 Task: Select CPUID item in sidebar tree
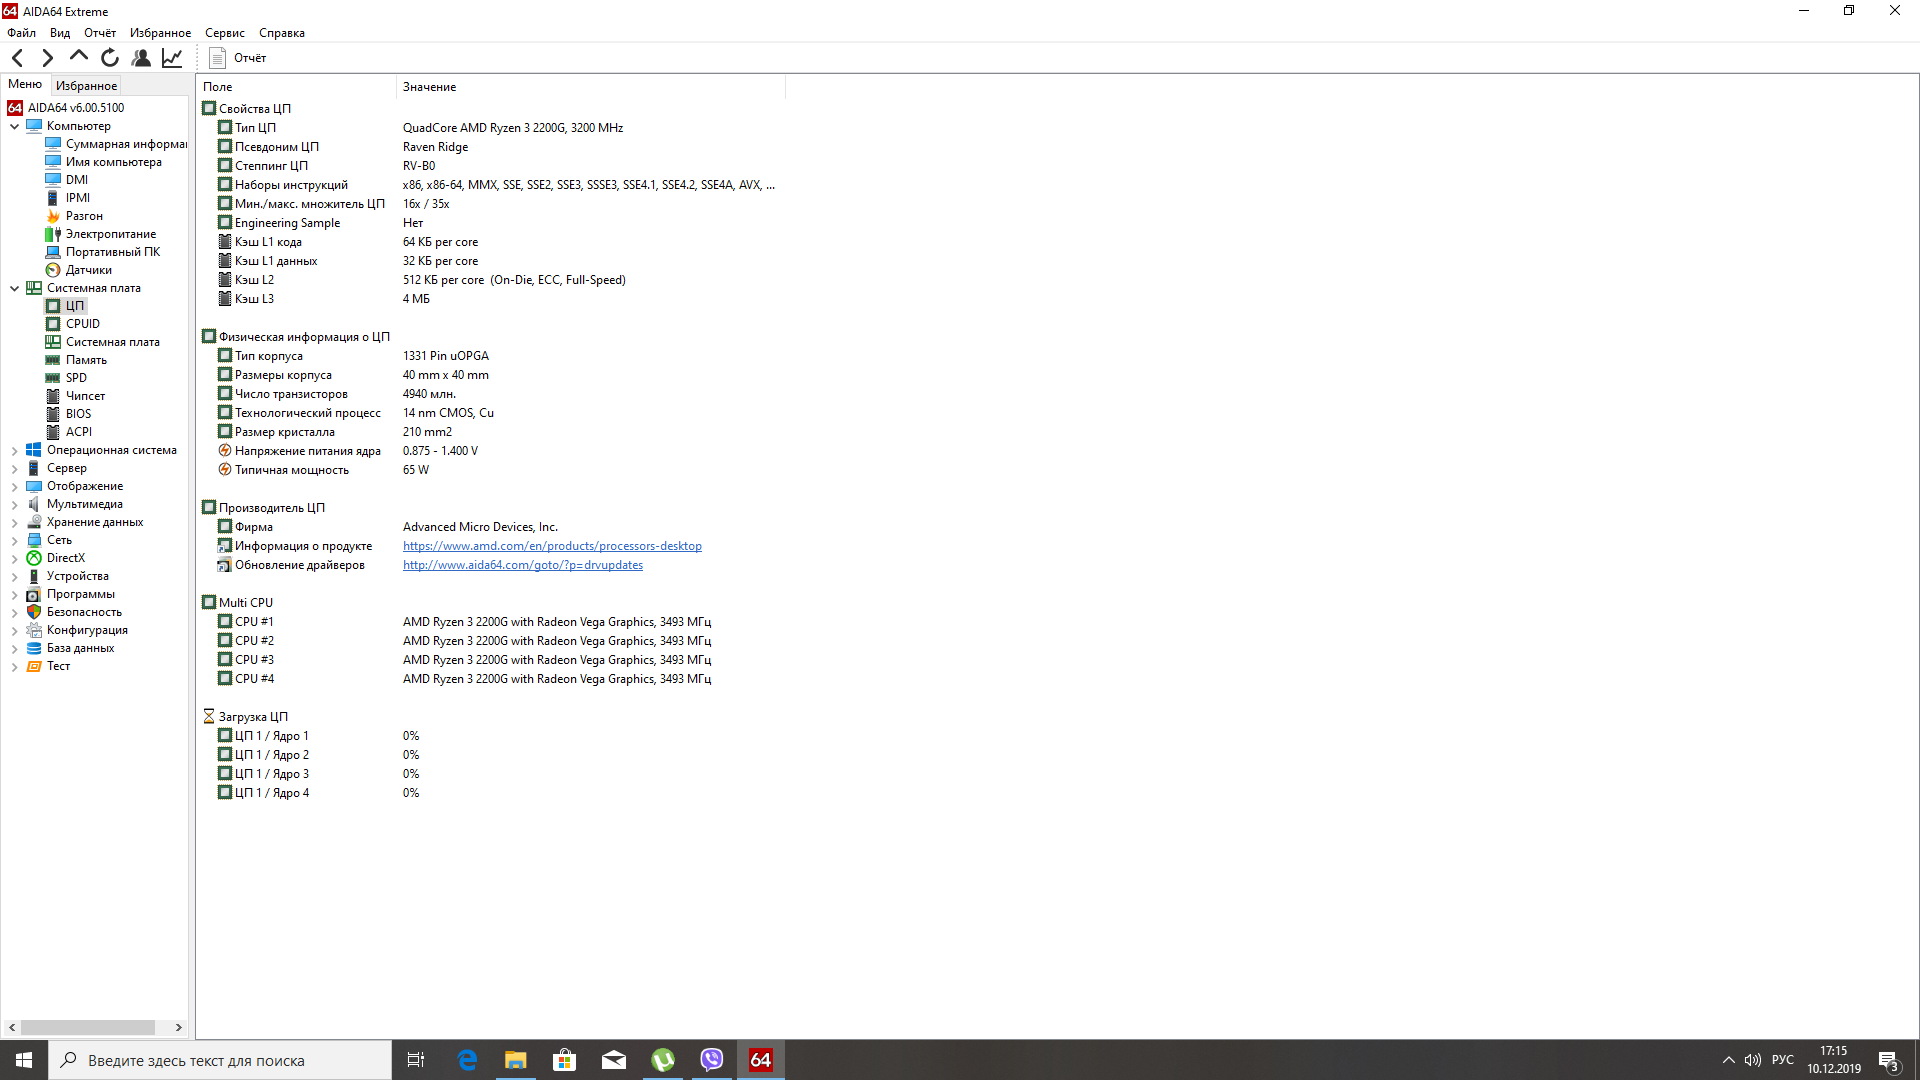82,324
